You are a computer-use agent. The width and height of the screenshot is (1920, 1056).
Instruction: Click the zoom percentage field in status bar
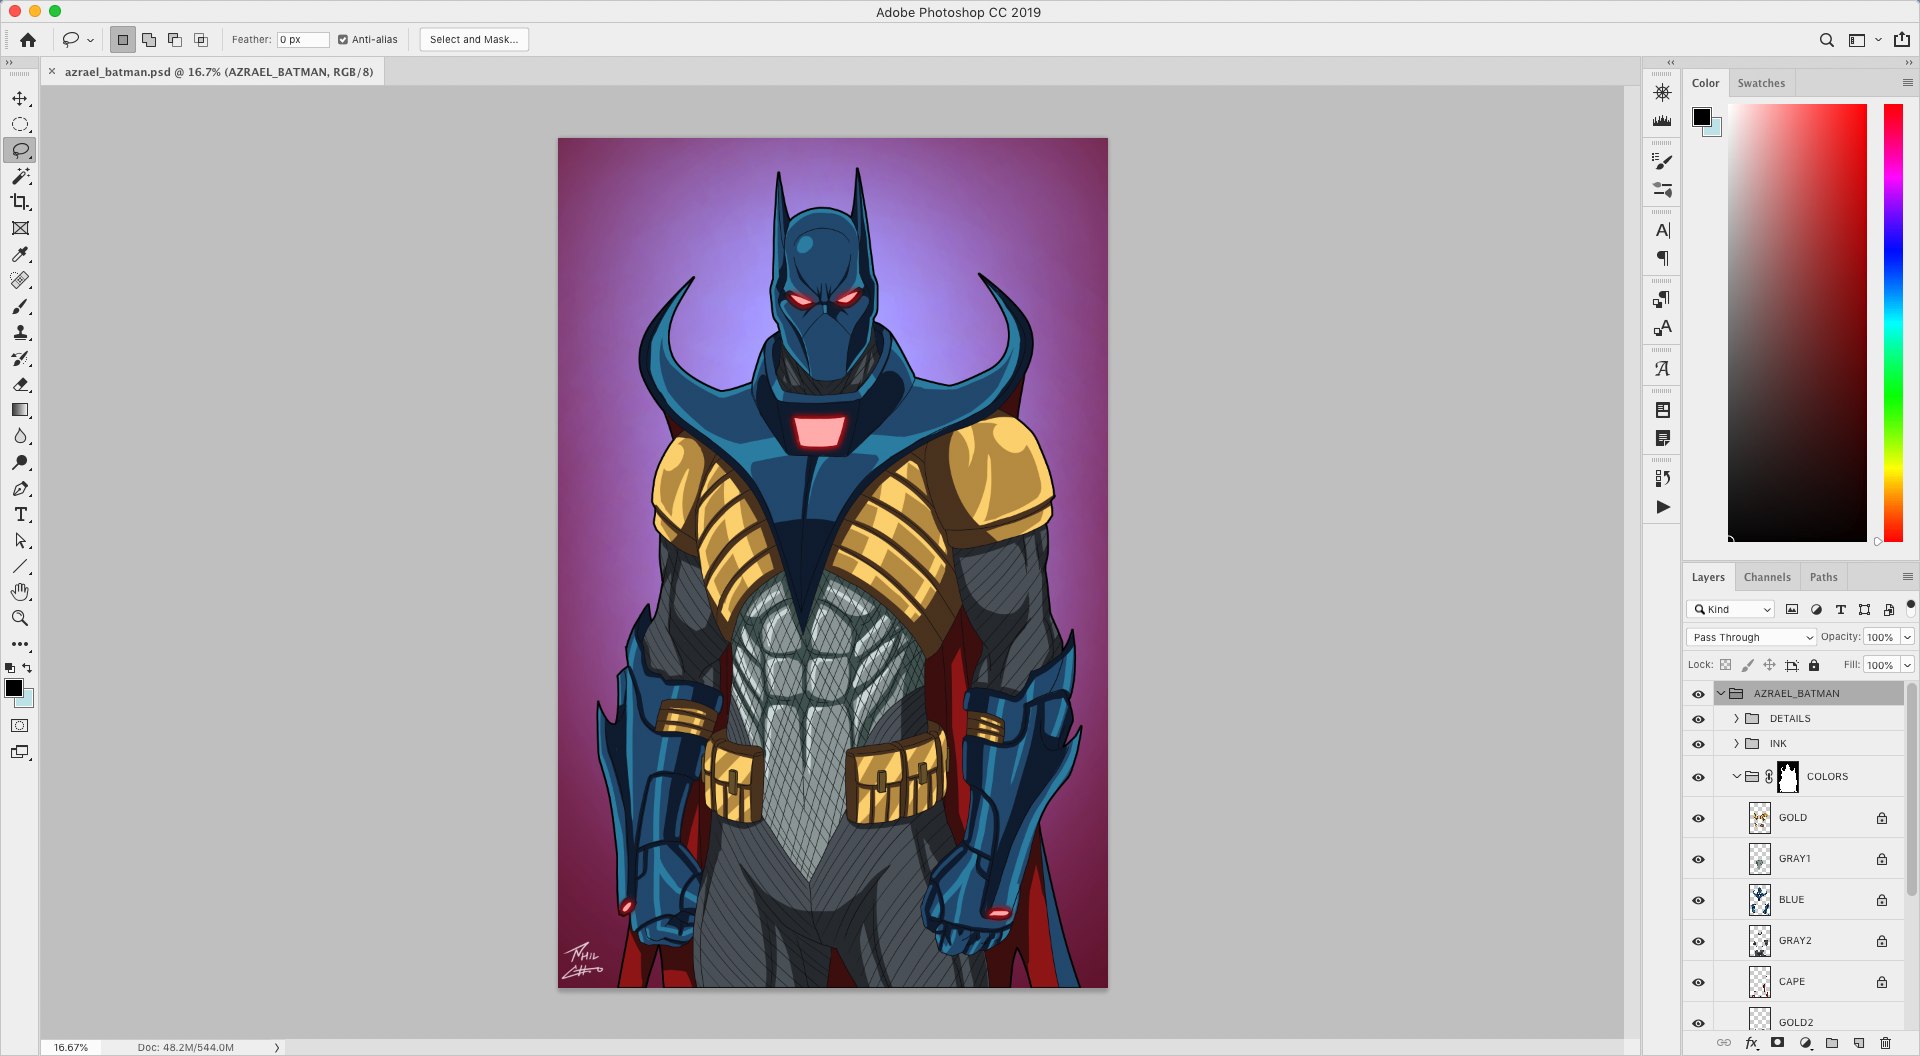71,1048
